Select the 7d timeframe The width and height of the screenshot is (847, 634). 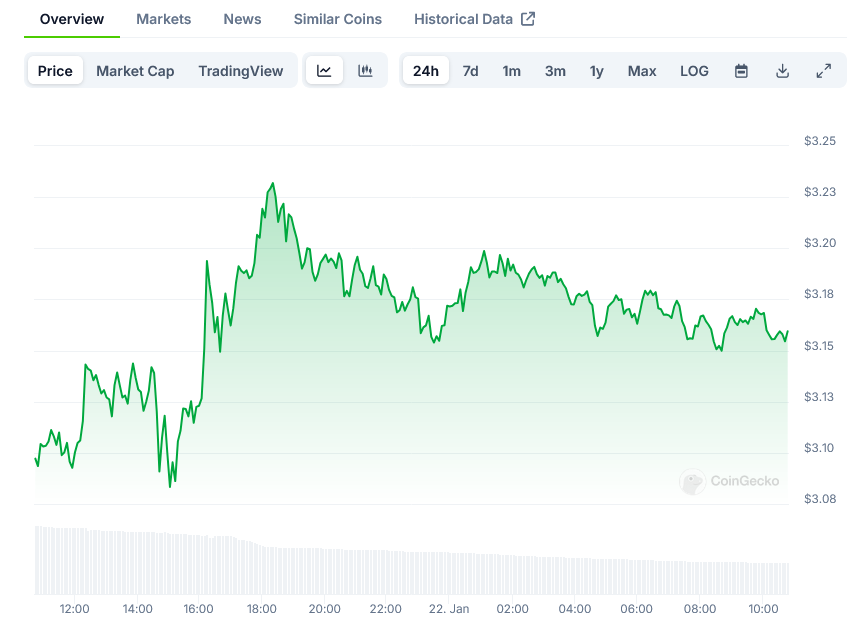[x=470, y=70]
